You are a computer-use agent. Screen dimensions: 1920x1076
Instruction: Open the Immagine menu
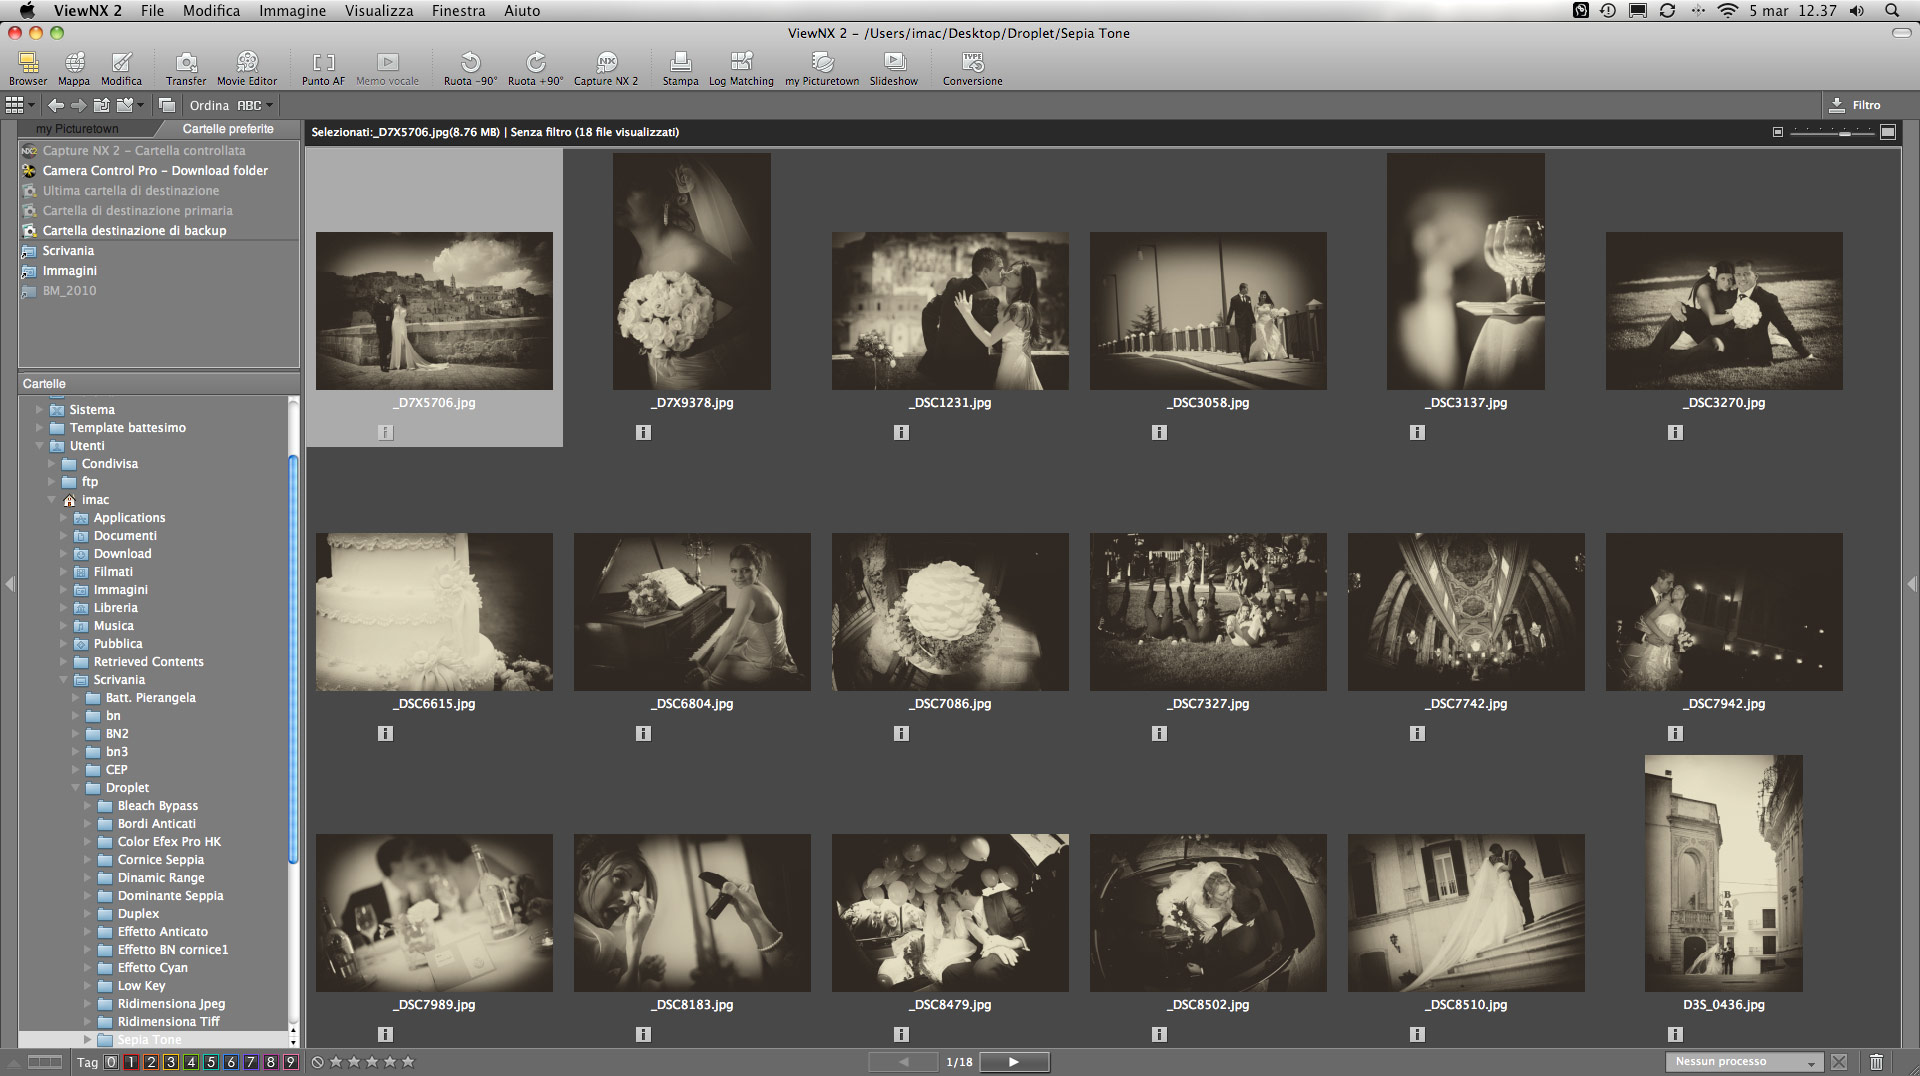click(x=292, y=11)
